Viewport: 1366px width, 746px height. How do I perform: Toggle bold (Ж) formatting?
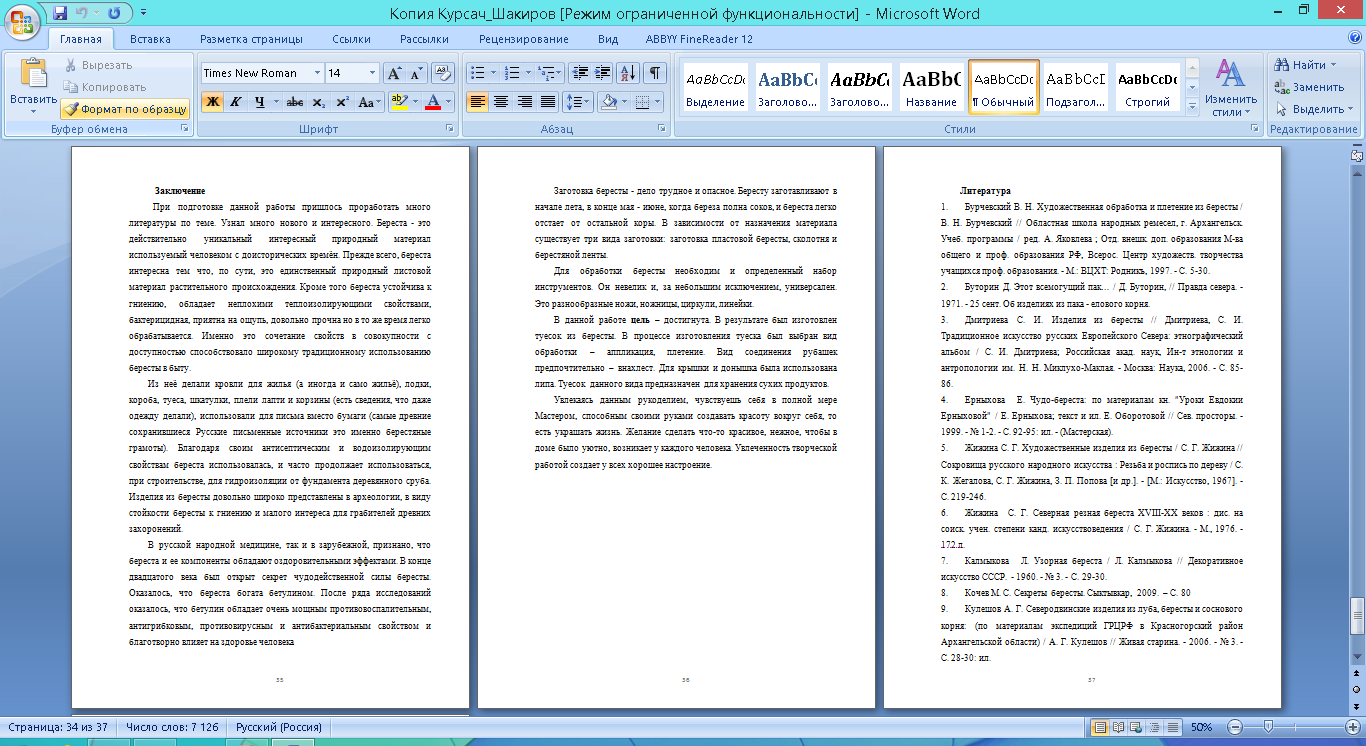point(212,102)
